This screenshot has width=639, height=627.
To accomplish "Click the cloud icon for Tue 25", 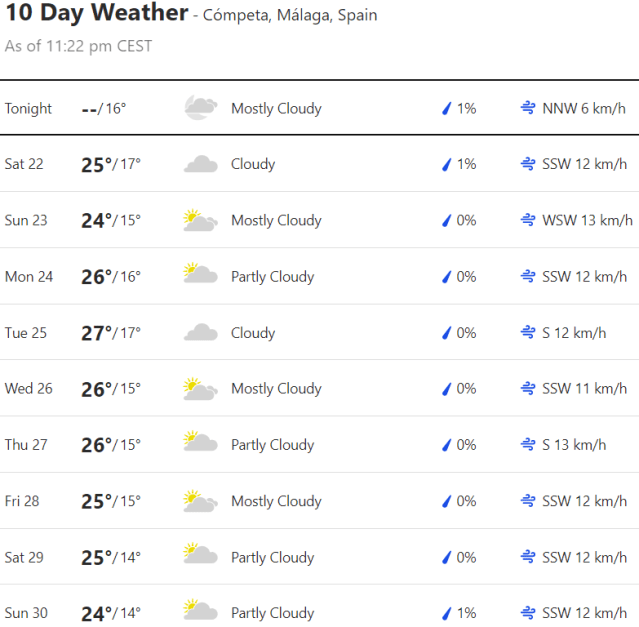I will point(200,333).
